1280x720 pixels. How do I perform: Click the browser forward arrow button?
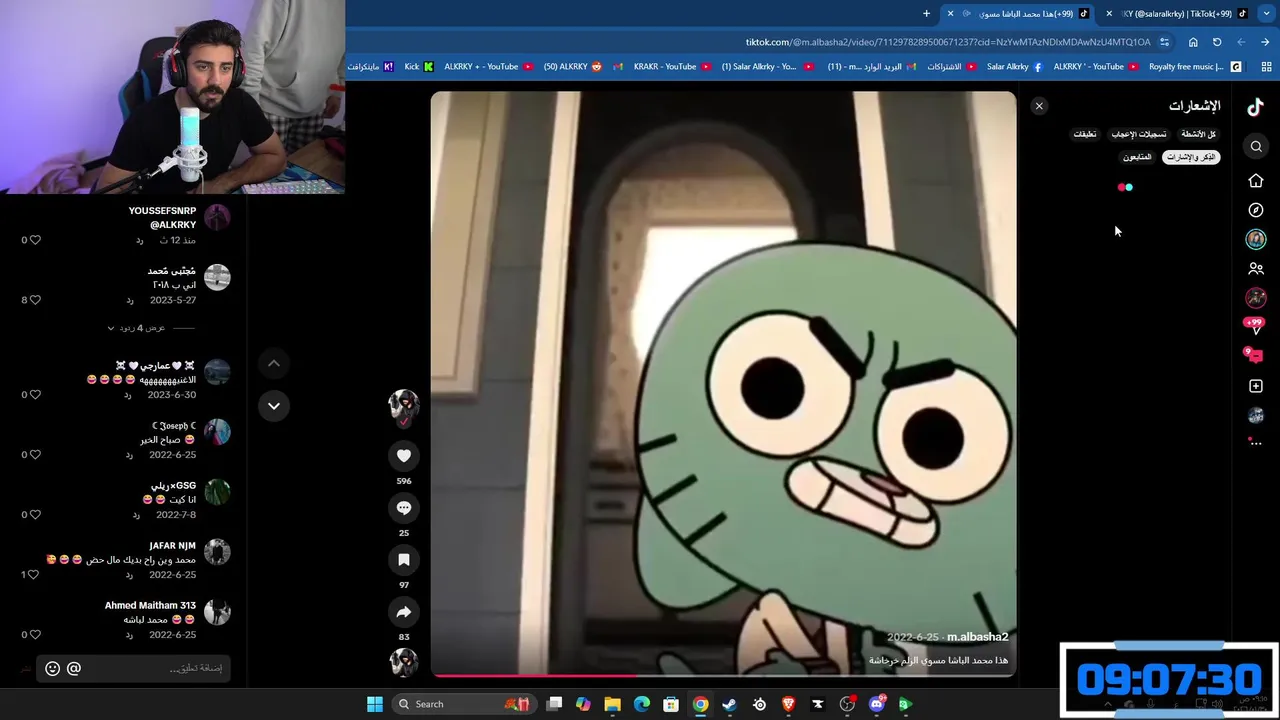coord(1265,42)
